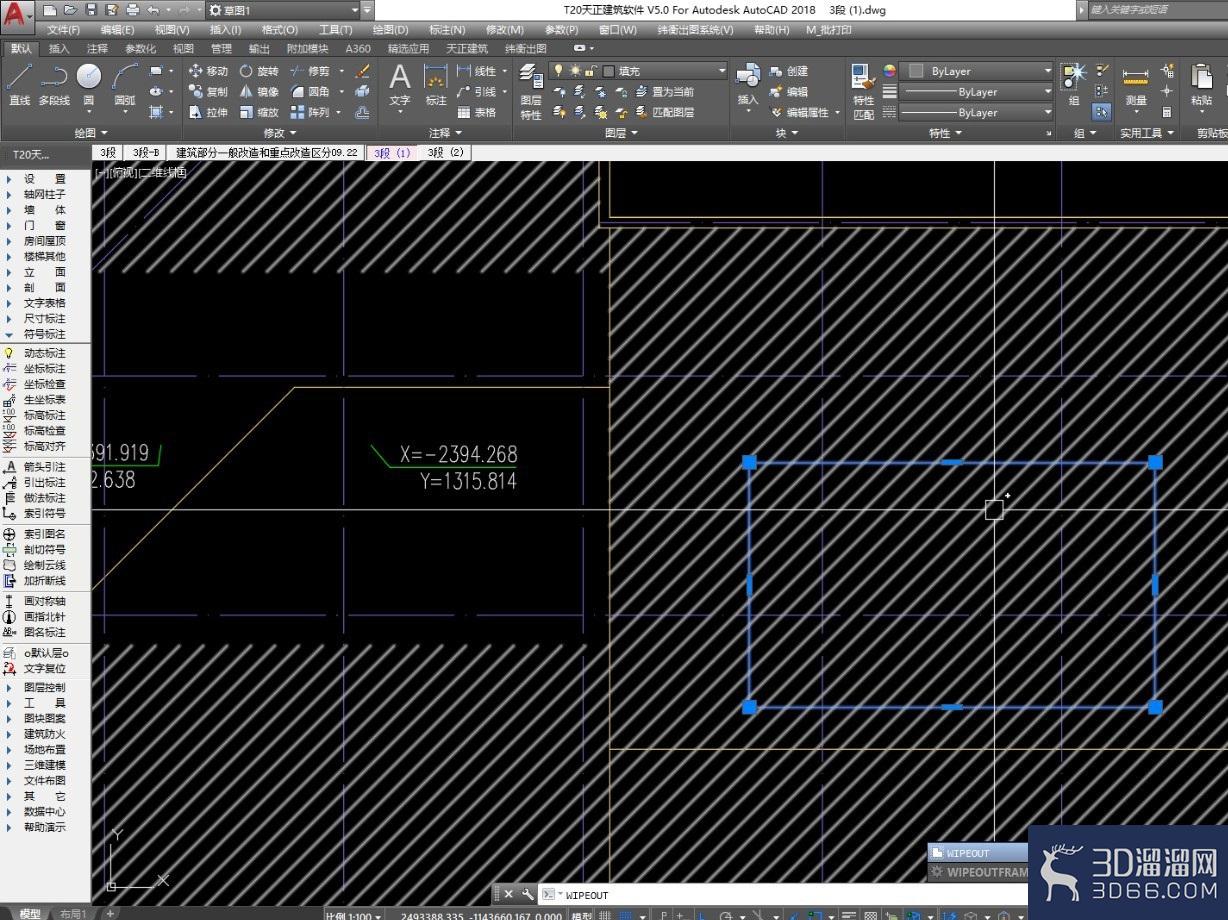Click the 修剪 (Trim) tool

point(310,71)
